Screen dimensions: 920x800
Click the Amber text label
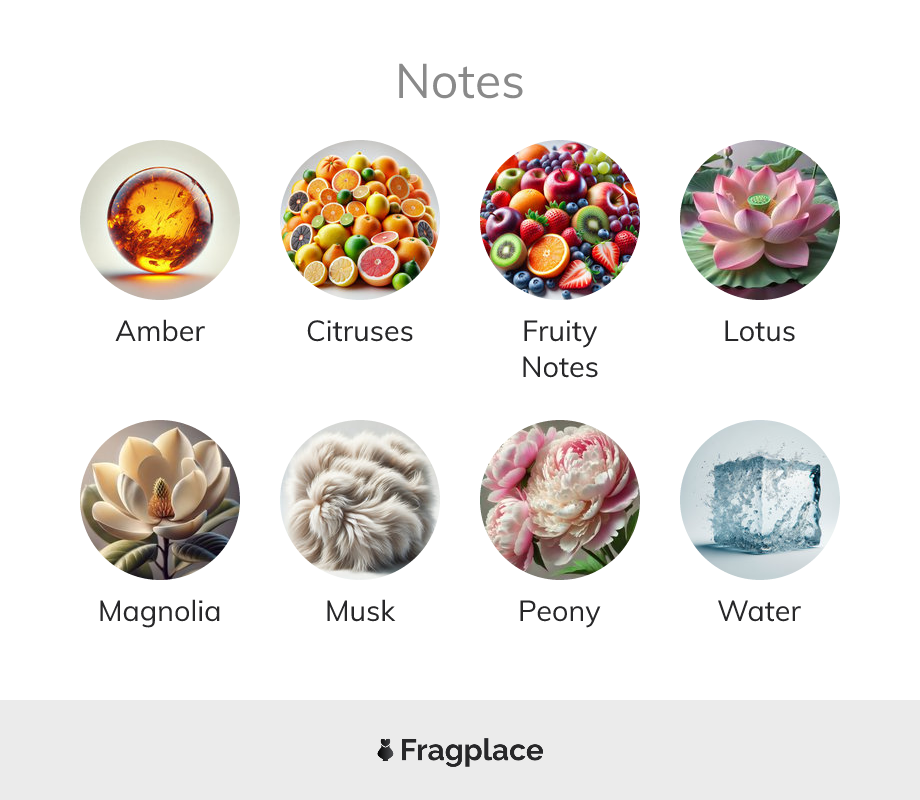click(x=160, y=332)
